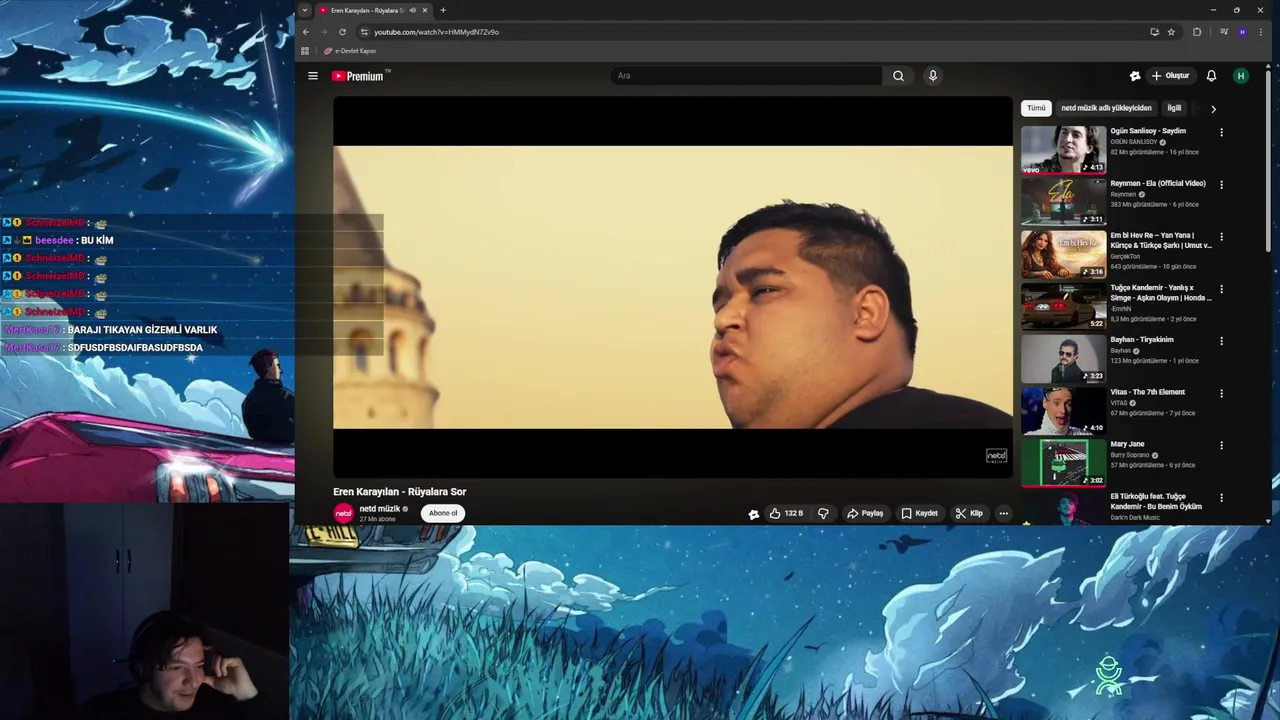
Task: Click the sparkle icon left of like button
Action: [x=754, y=514]
